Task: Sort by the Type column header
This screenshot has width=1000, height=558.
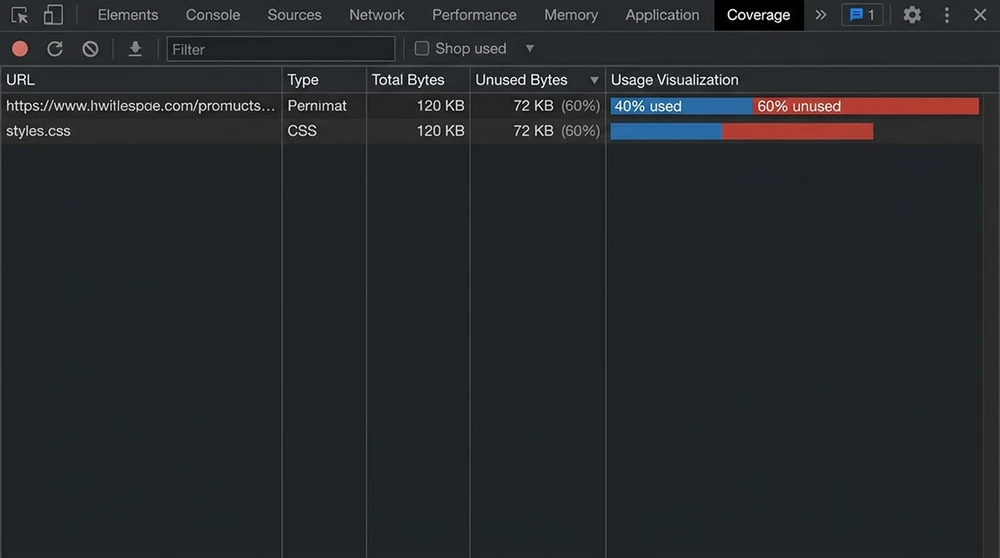Action: point(324,80)
